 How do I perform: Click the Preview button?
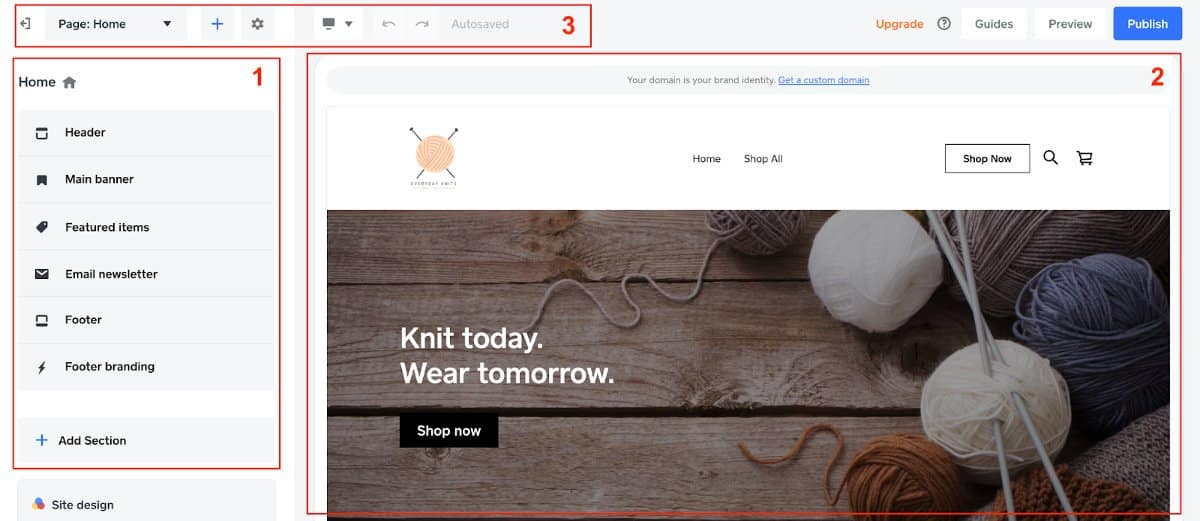(x=1070, y=24)
